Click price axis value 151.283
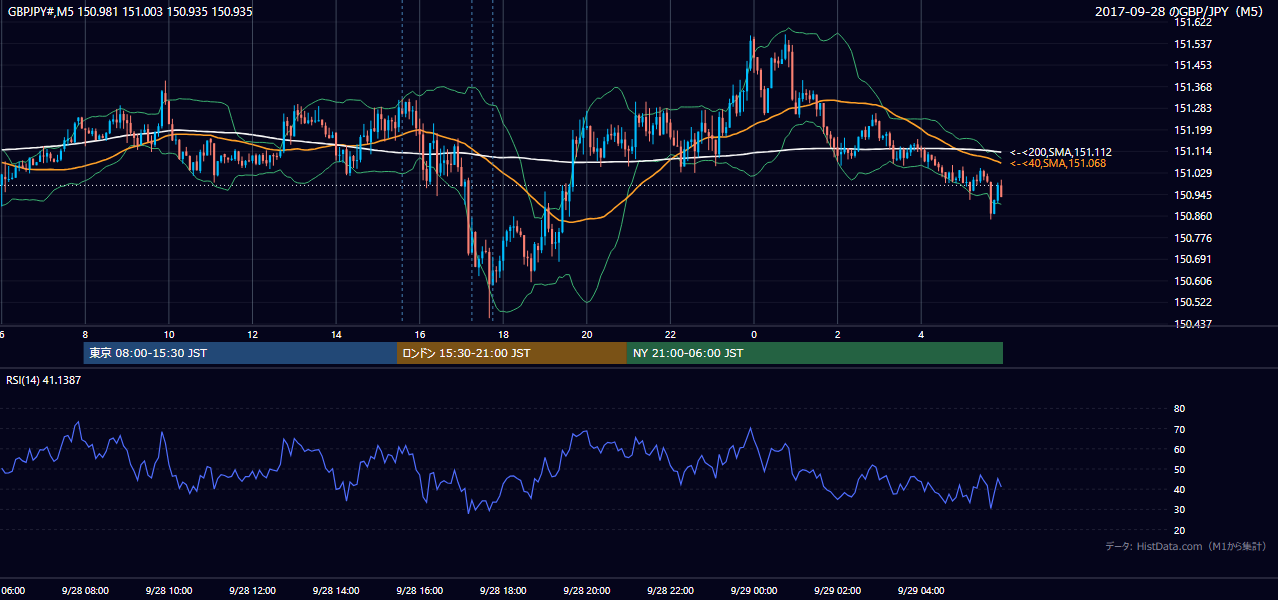The image size is (1278, 600). coord(1192,108)
